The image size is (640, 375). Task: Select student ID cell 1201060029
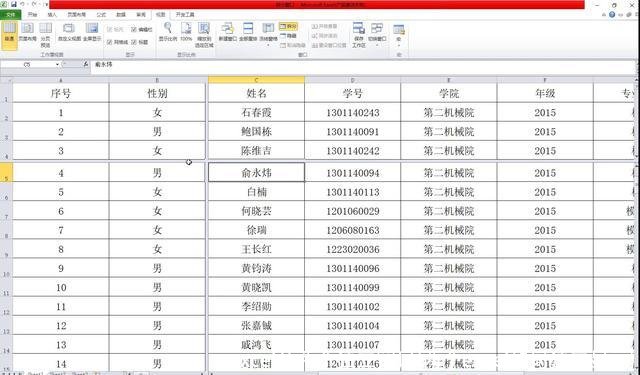tap(353, 211)
